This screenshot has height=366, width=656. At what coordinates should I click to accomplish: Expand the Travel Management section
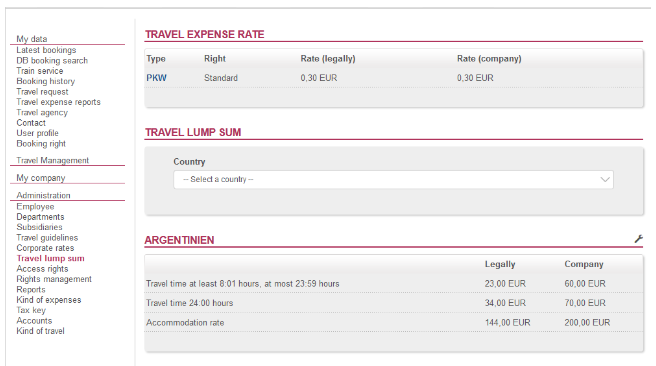(53, 160)
